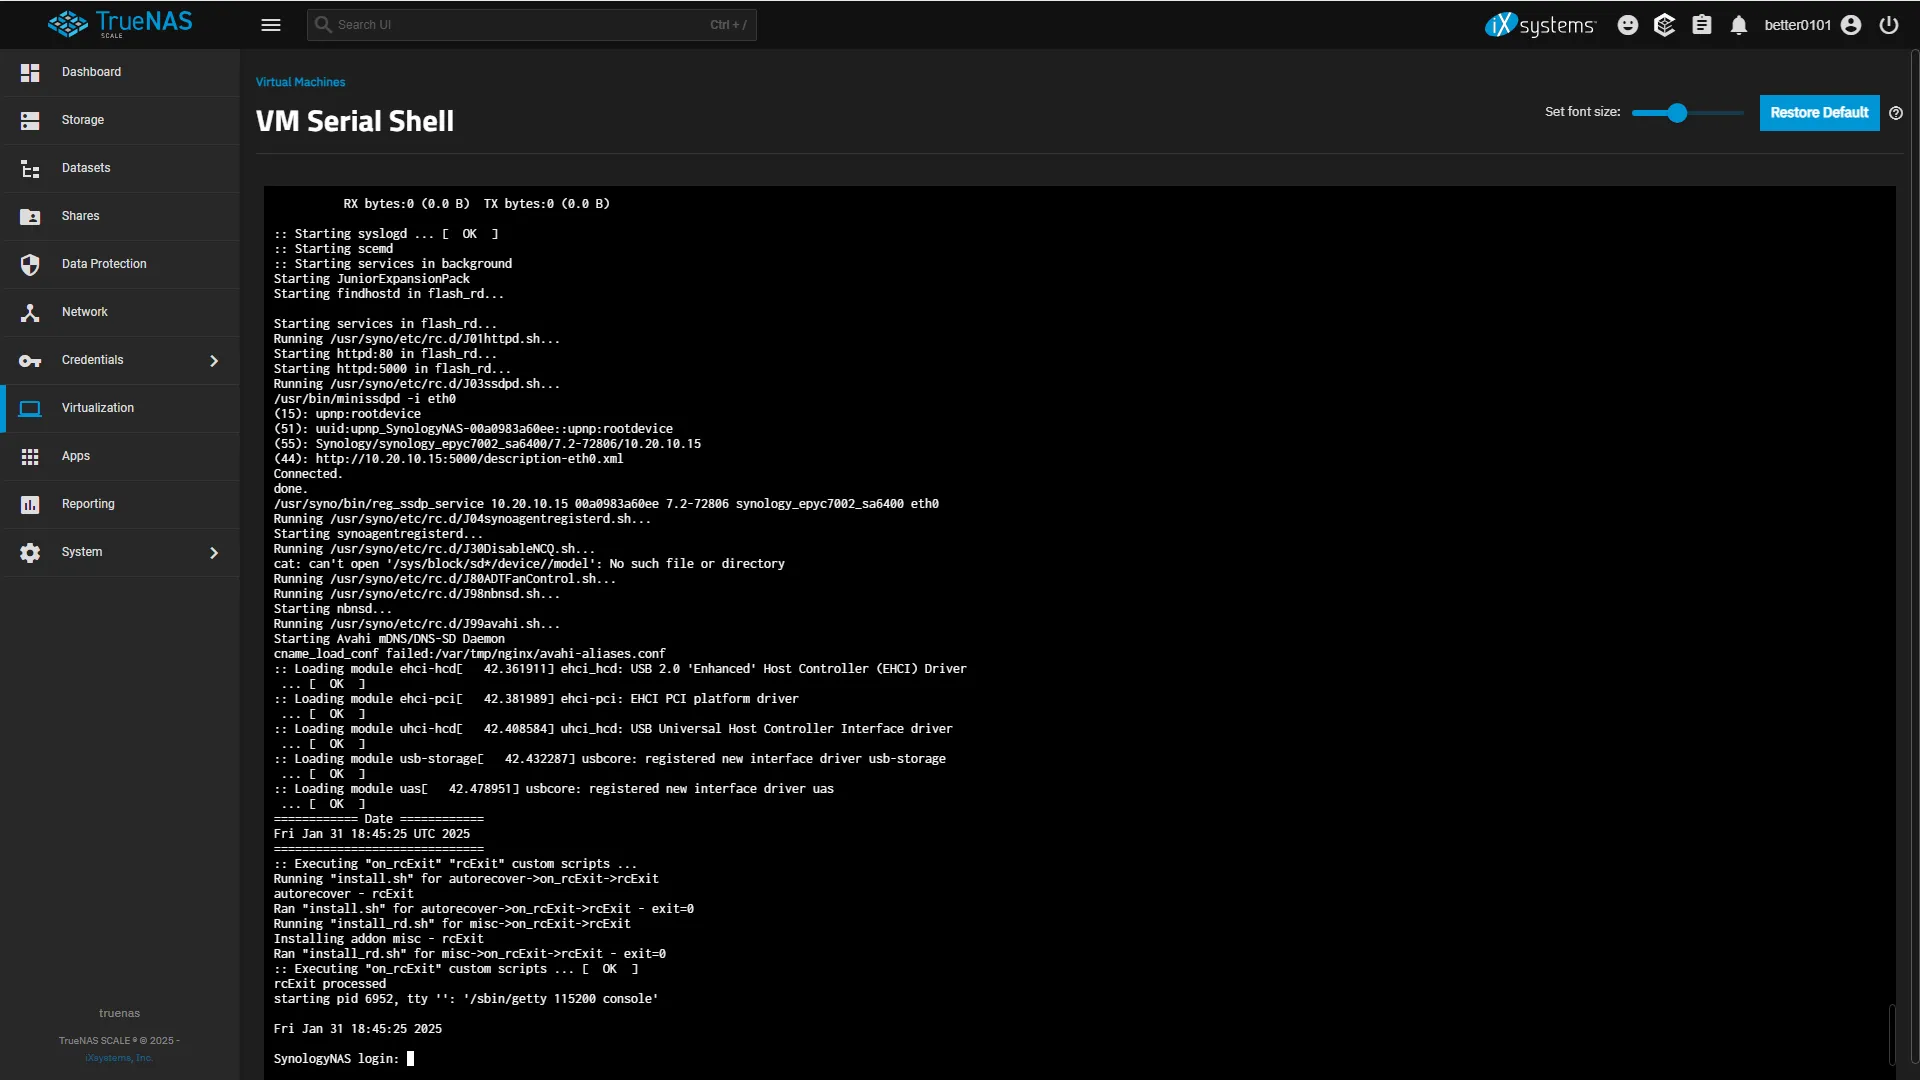The image size is (1920, 1080).
Task: Open the TrueNAS logo on top left
Action: point(119,24)
